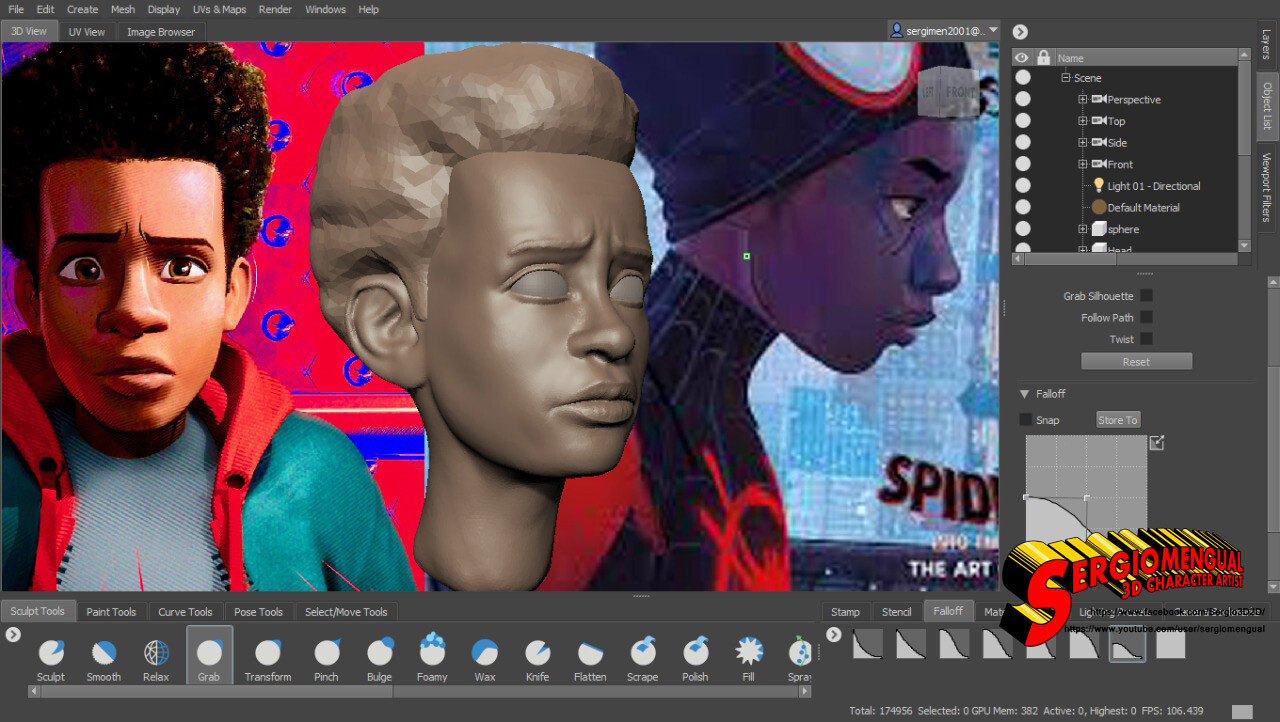
Task: Toggle visibility of the sphere node
Action: click(1022, 228)
